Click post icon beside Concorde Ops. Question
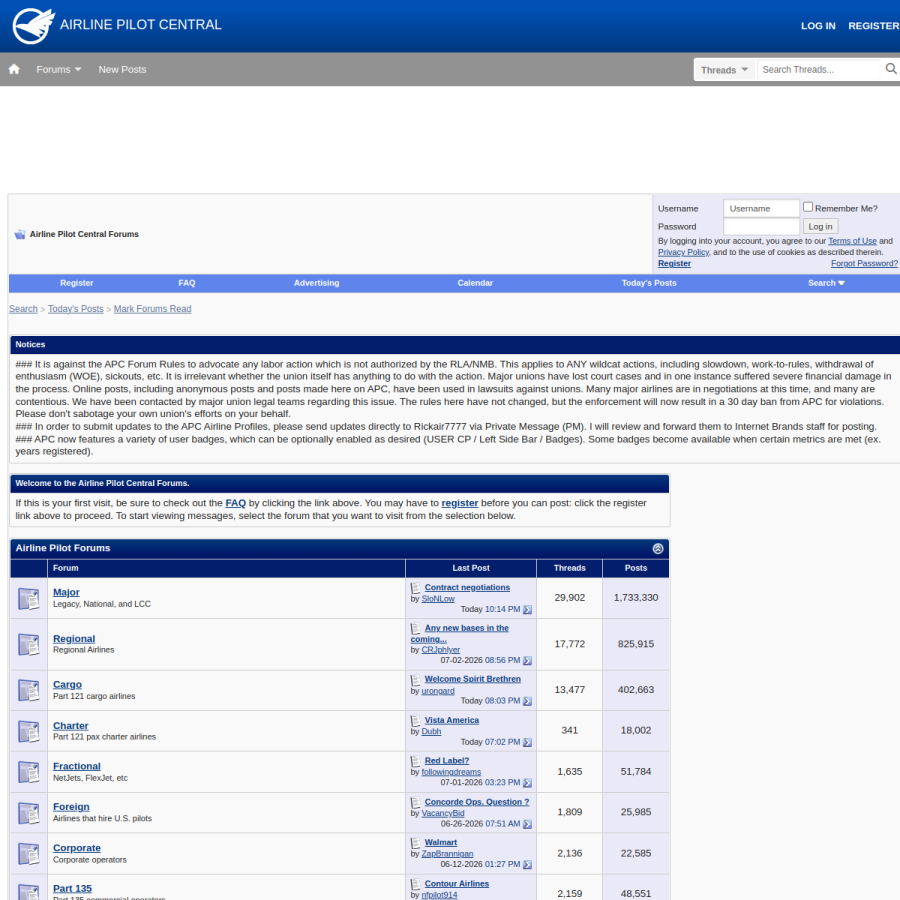The height and width of the screenshot is (900, 900). (x=416, y=802)
